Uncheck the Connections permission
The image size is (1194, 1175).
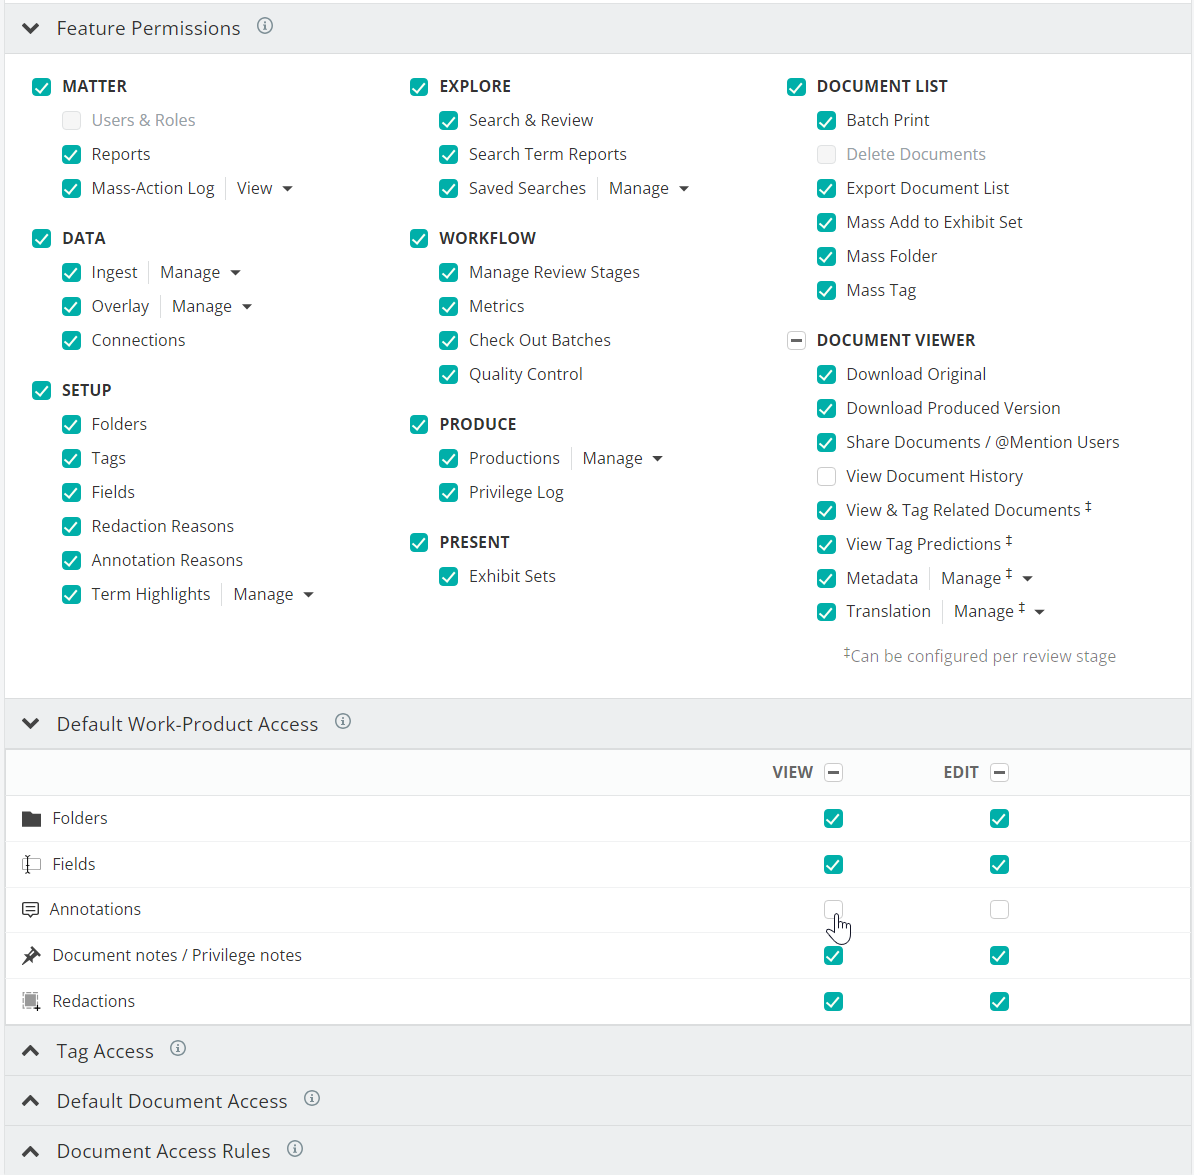click(71, 340)
